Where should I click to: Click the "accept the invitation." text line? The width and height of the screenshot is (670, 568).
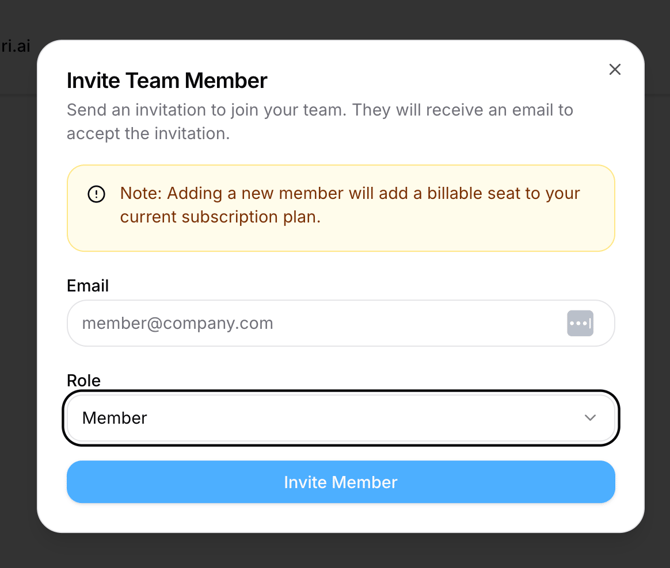(148, 133)
